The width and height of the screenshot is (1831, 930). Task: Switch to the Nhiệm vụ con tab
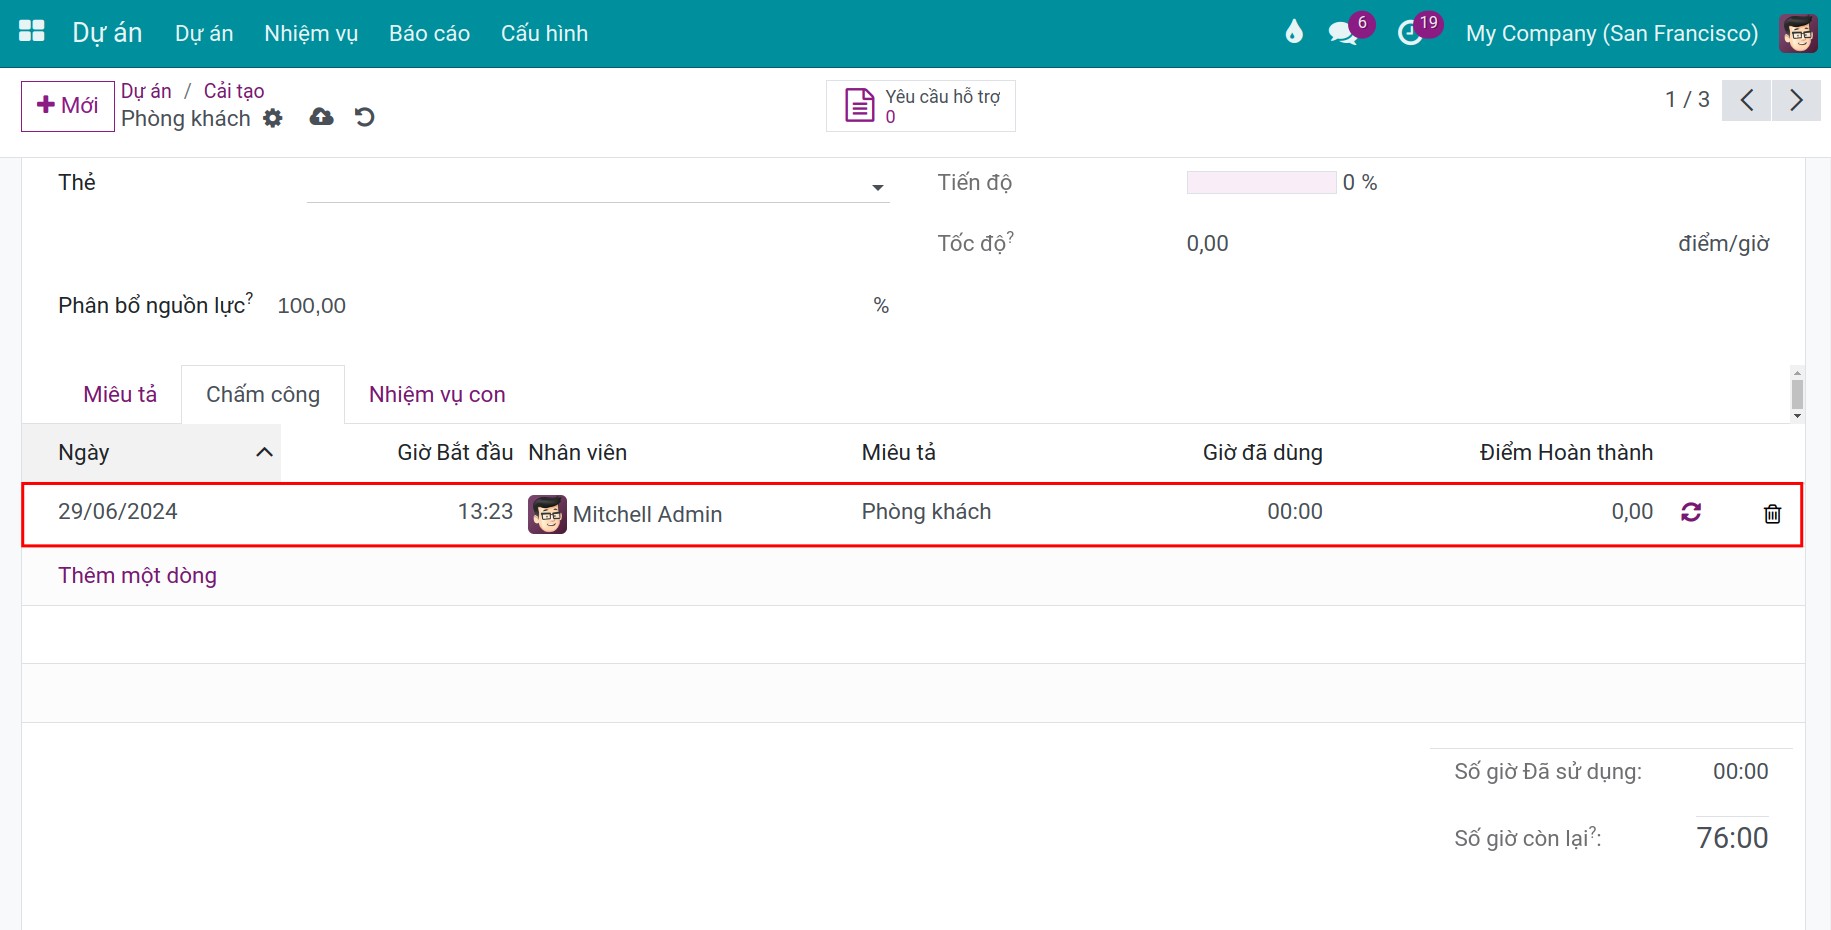click(437, 394)
